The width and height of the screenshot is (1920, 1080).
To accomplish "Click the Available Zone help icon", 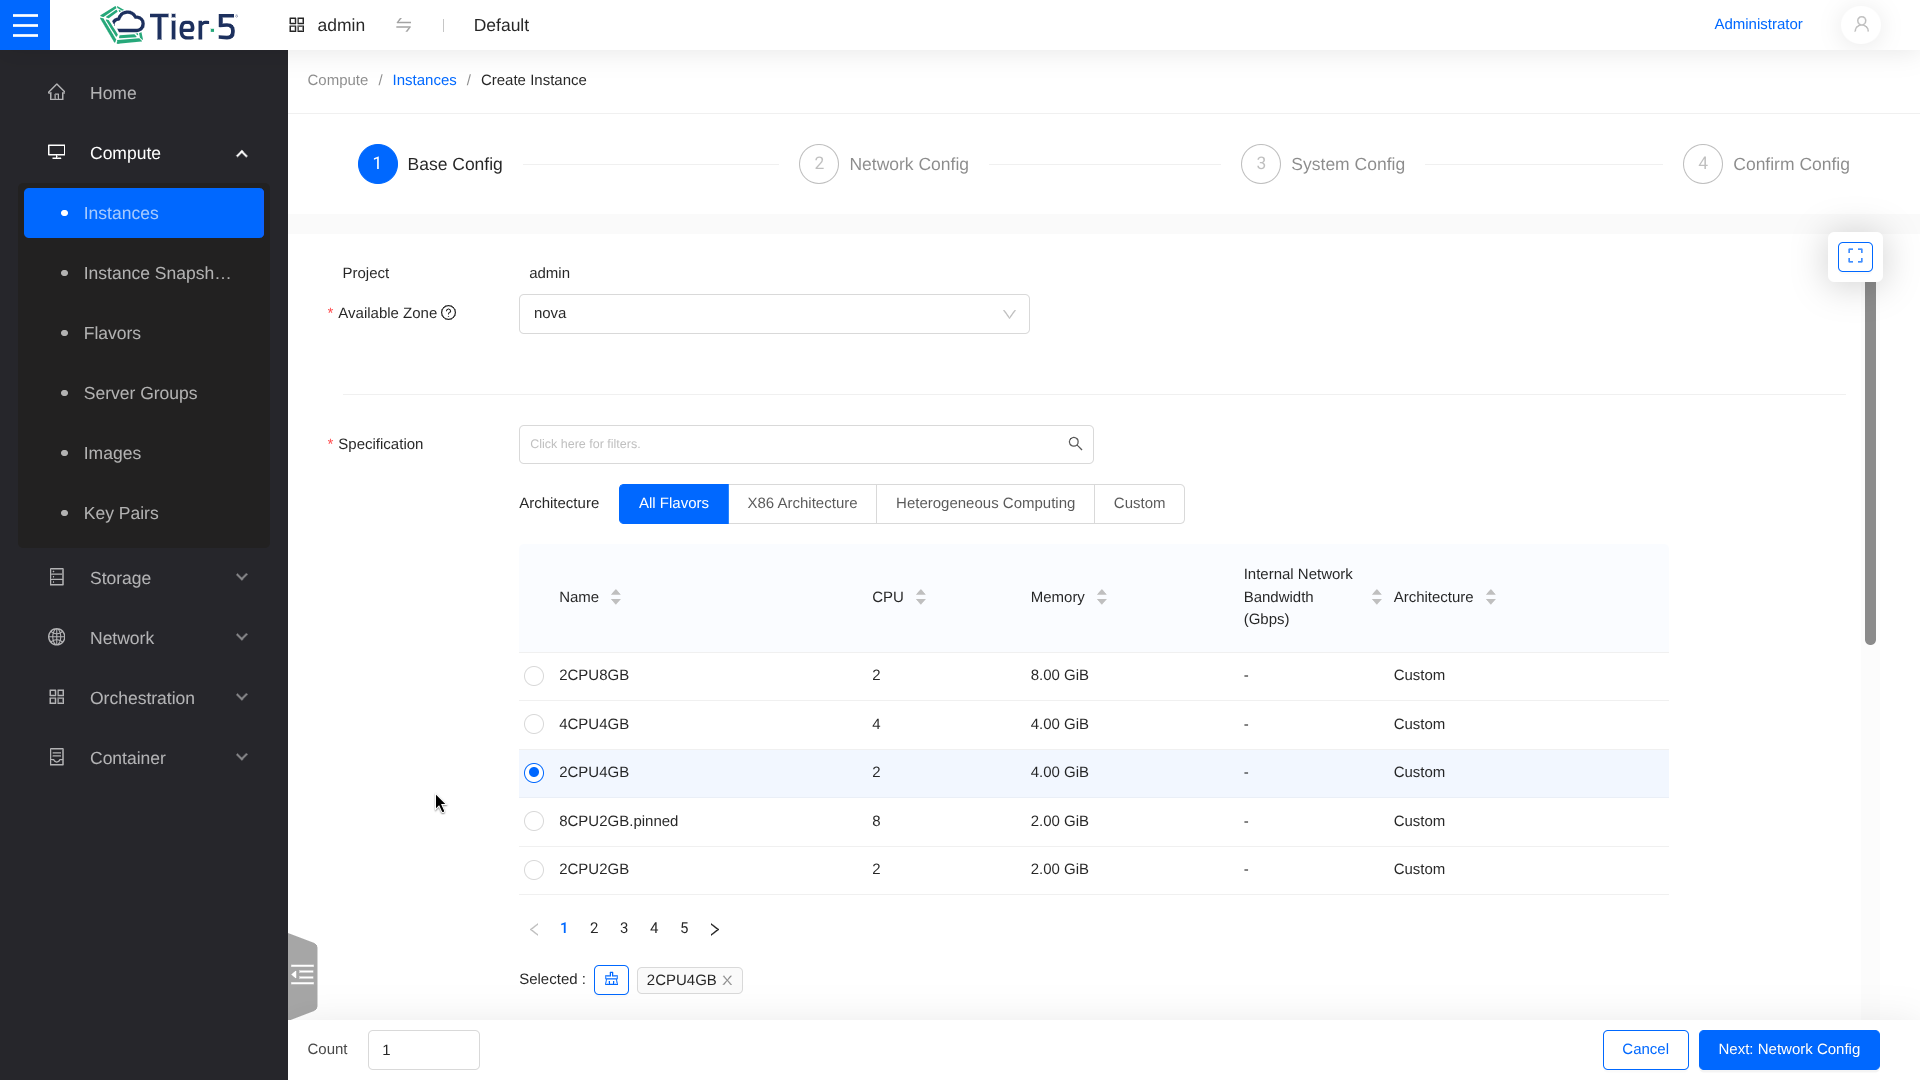I will [x=449, y=313].
